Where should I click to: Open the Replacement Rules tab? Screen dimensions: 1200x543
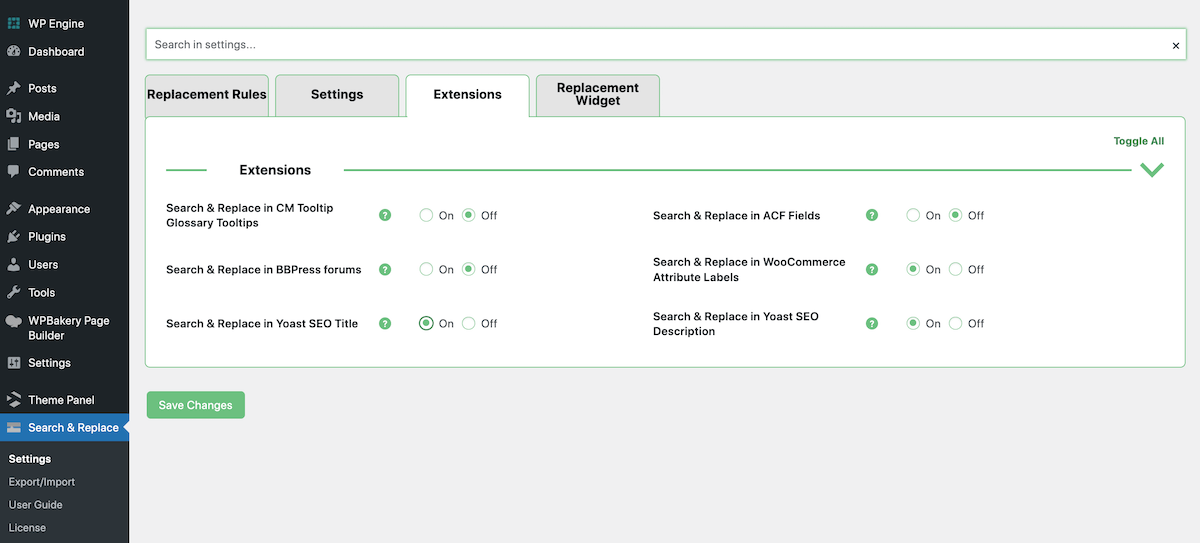click(x=207, y=95)
